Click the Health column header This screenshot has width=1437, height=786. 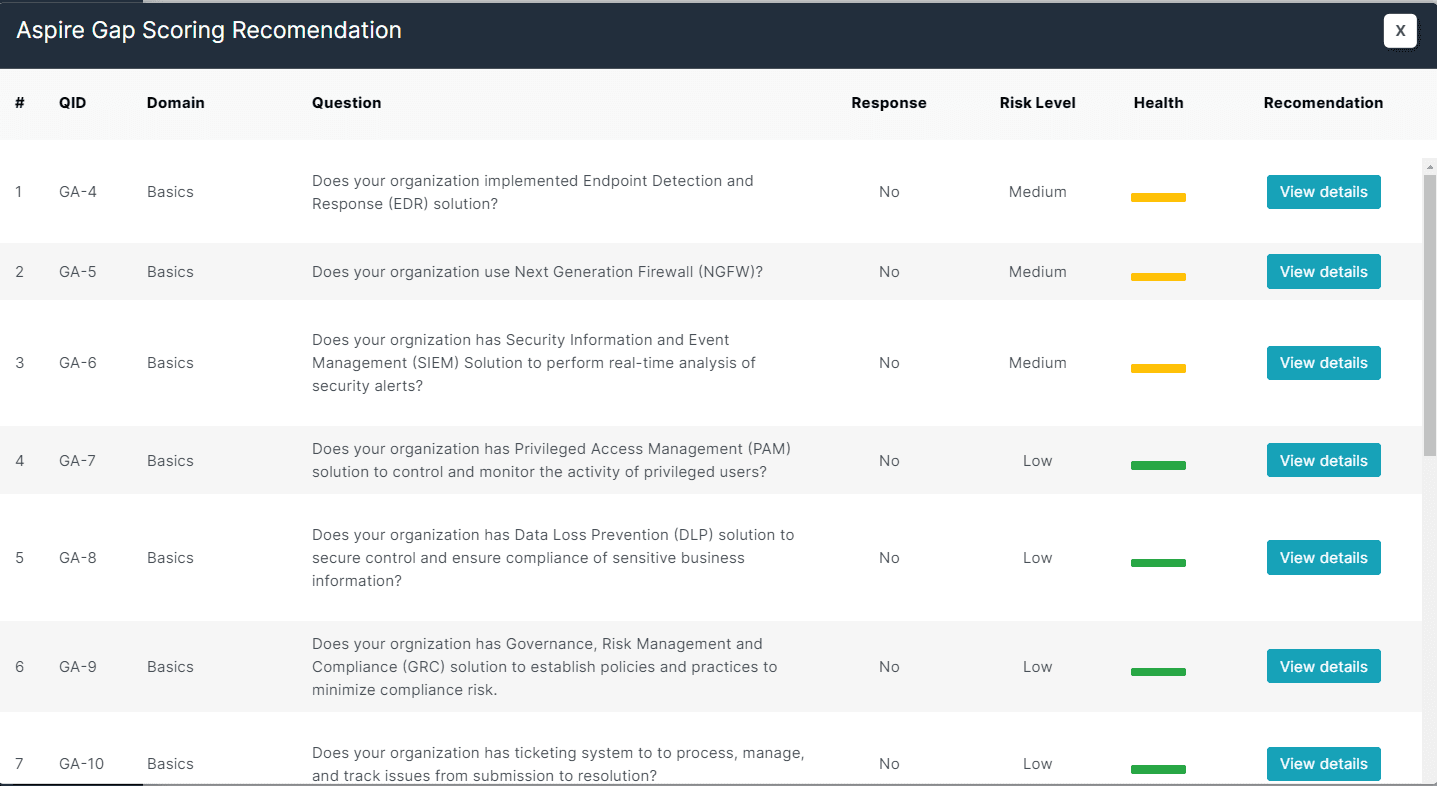coord(1158,103)
